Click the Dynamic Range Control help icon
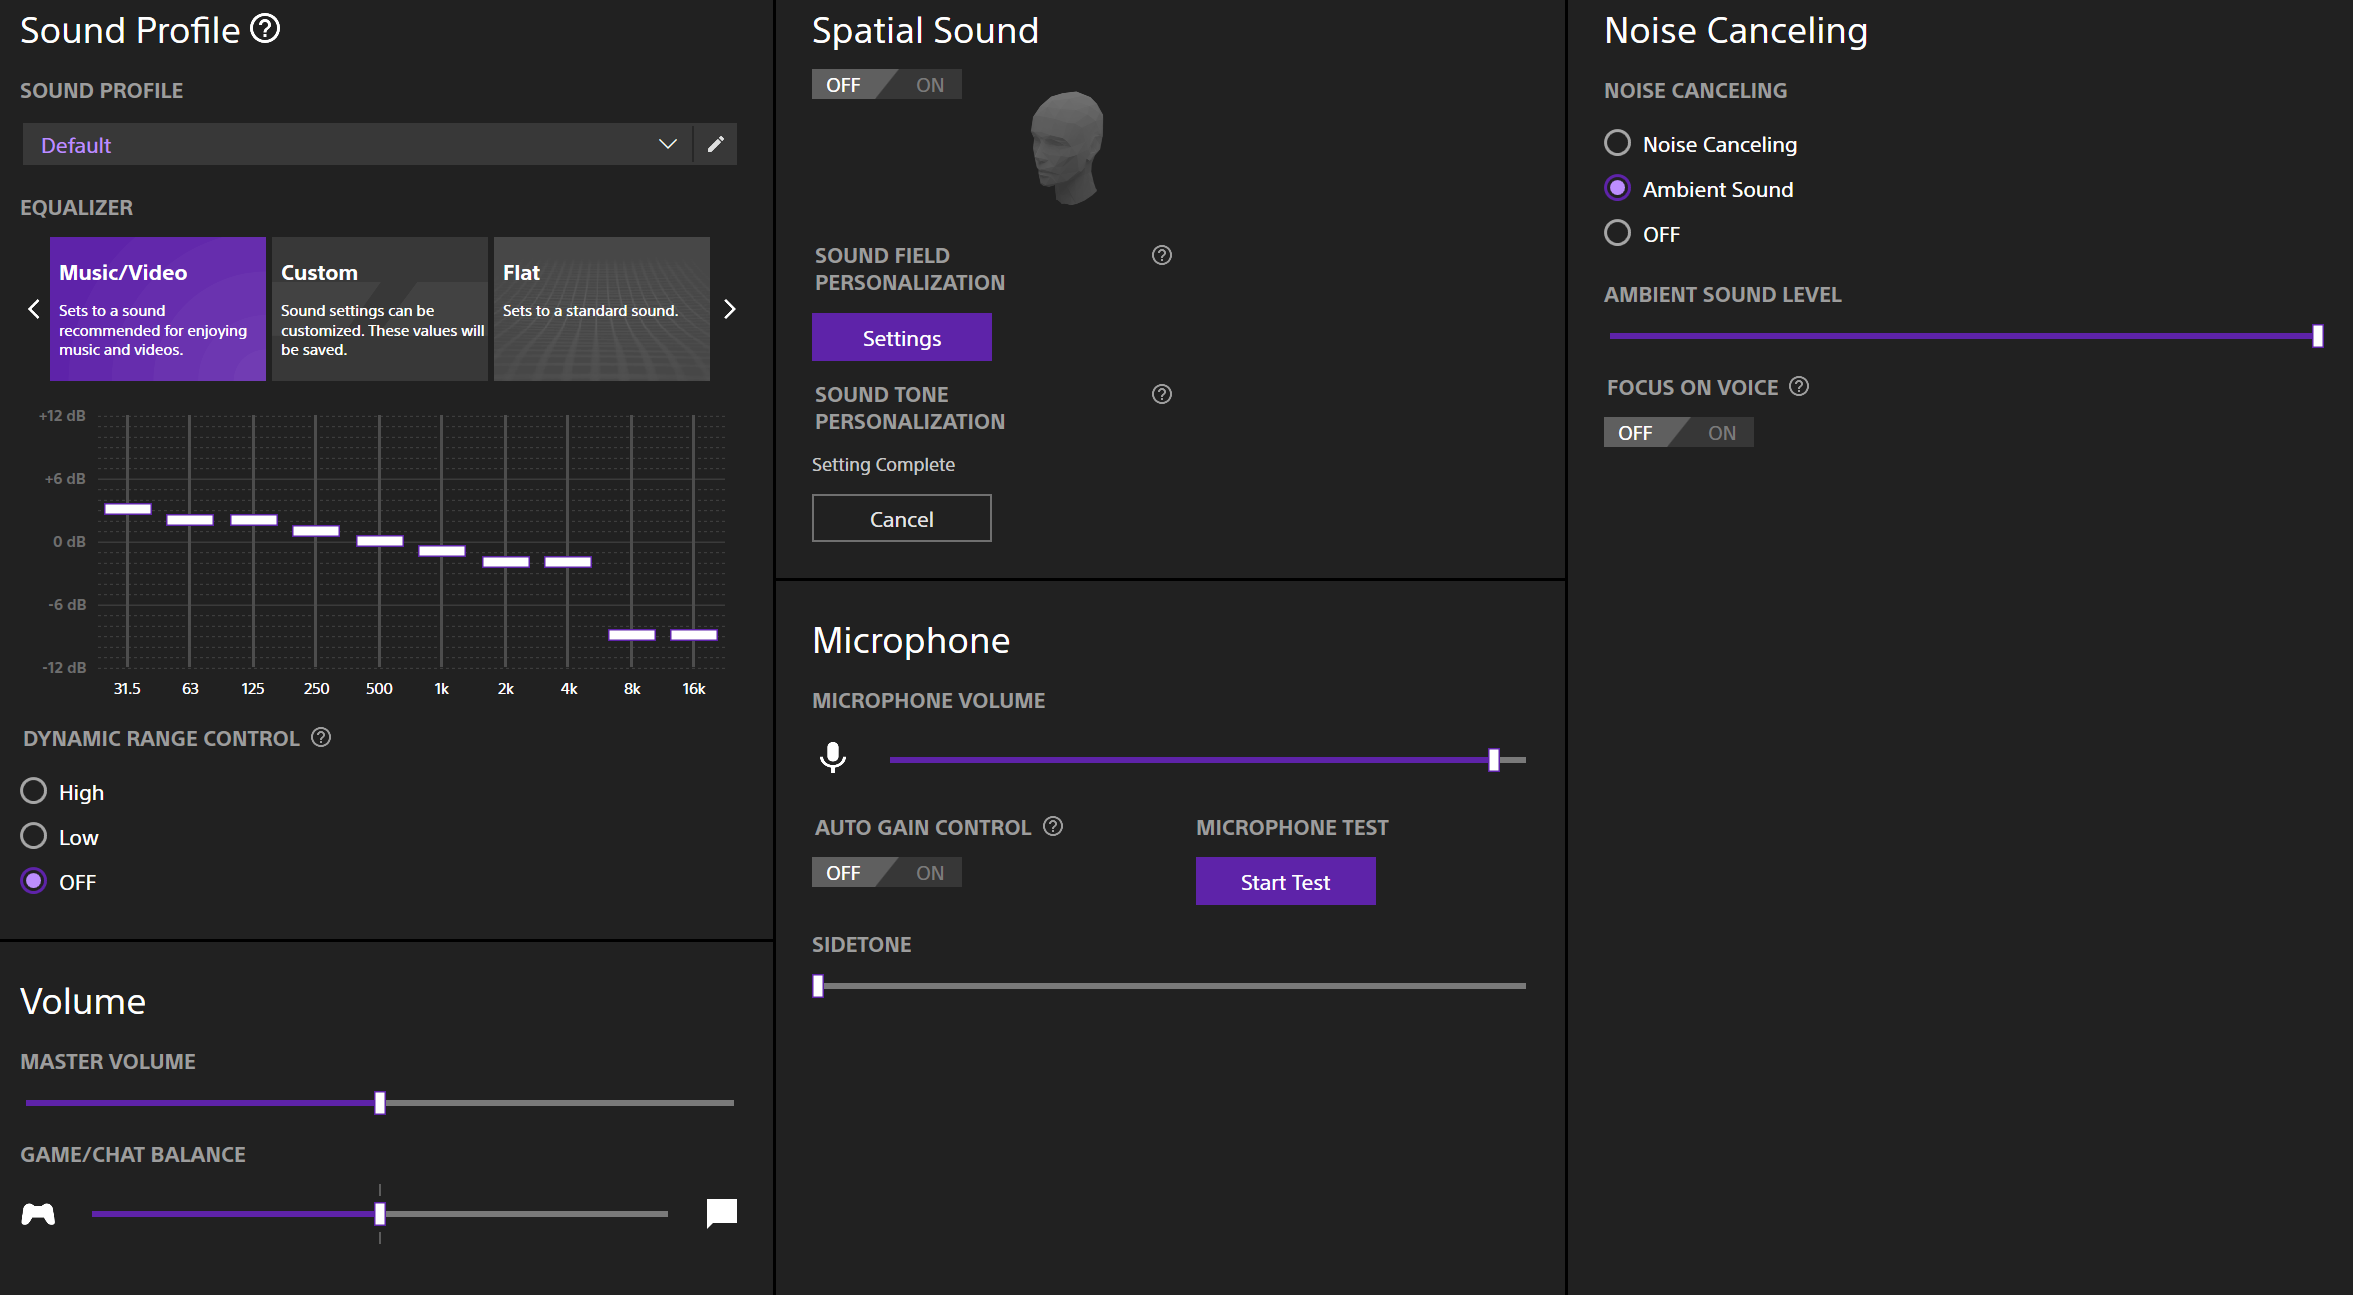2353x1295 pixels. [x=321, y=737]
